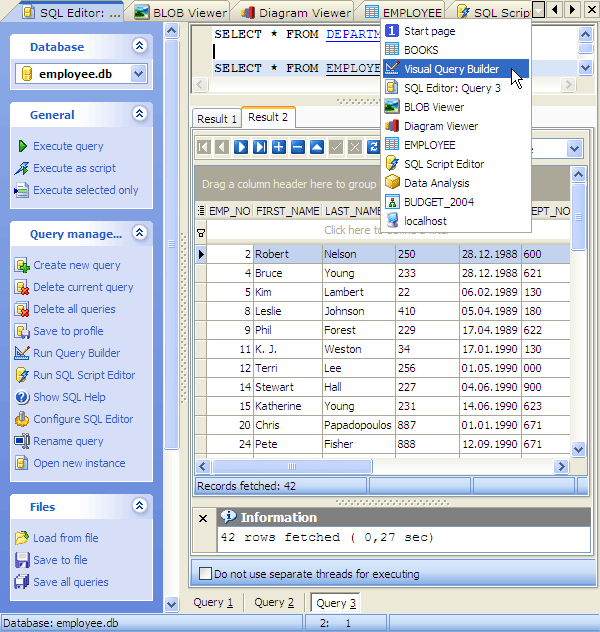Delete record with minus button
The width and height of the screenshot is (600, 632).
pos(298,147)
